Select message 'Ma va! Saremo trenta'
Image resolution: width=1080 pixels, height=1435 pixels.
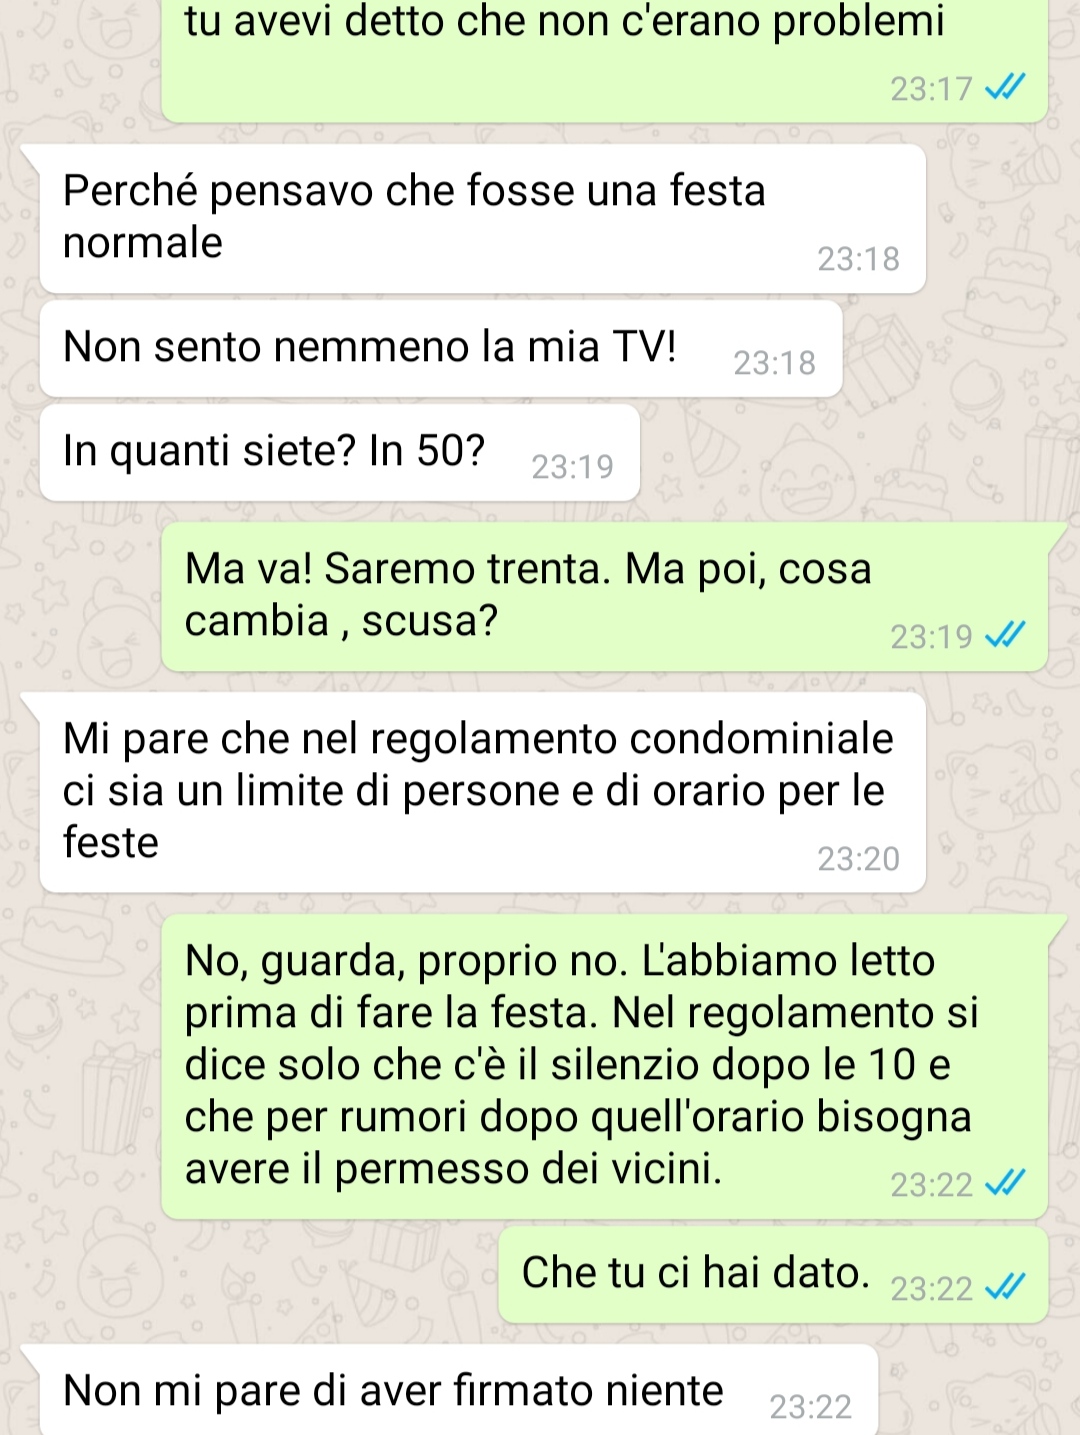(x=604, y=596)
